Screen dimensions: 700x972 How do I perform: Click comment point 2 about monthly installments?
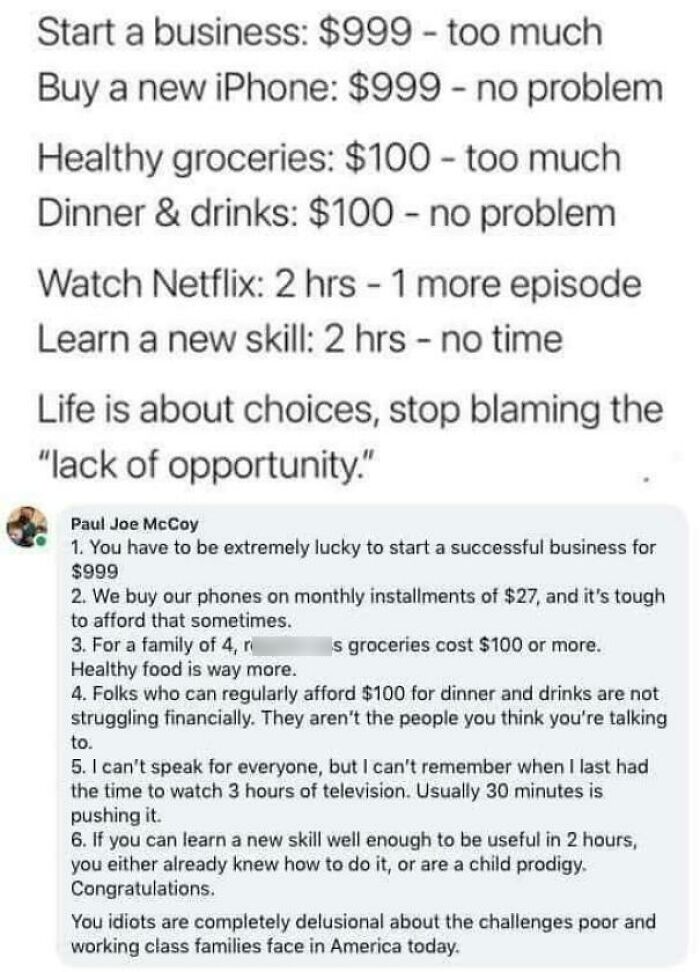[x=368, y=608]
